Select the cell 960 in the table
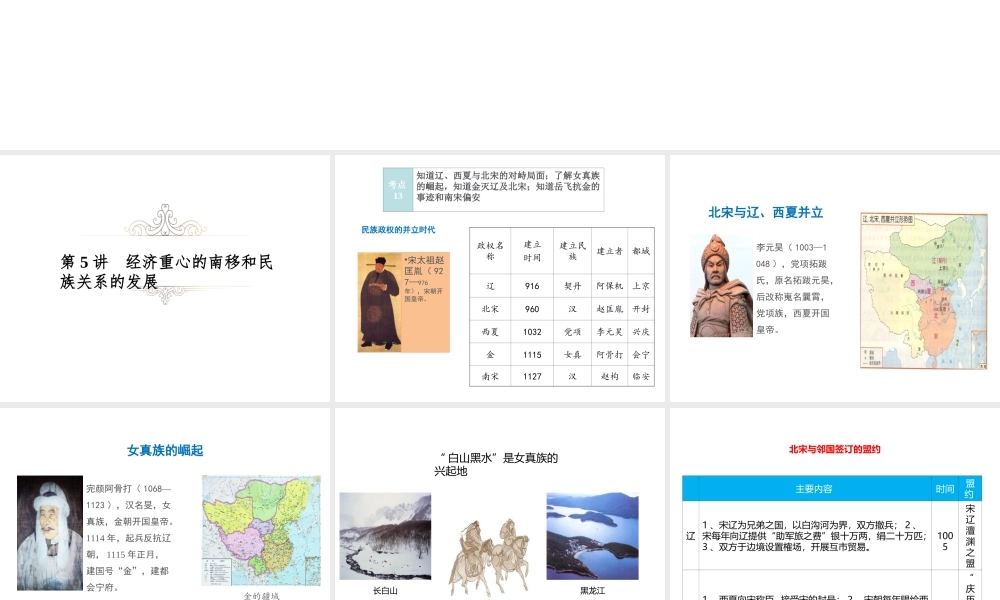 tap(532, 309)
